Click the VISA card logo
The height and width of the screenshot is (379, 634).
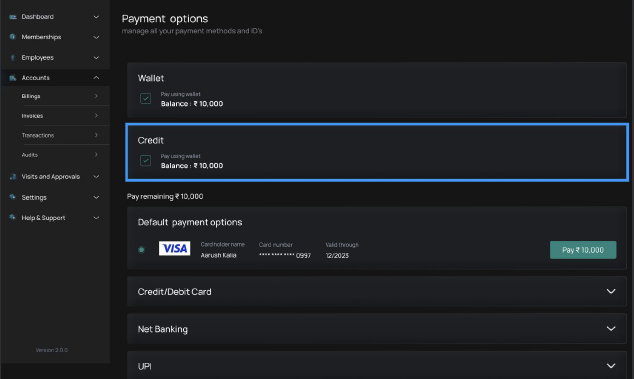pyautogui.click(x=174, y=248)
